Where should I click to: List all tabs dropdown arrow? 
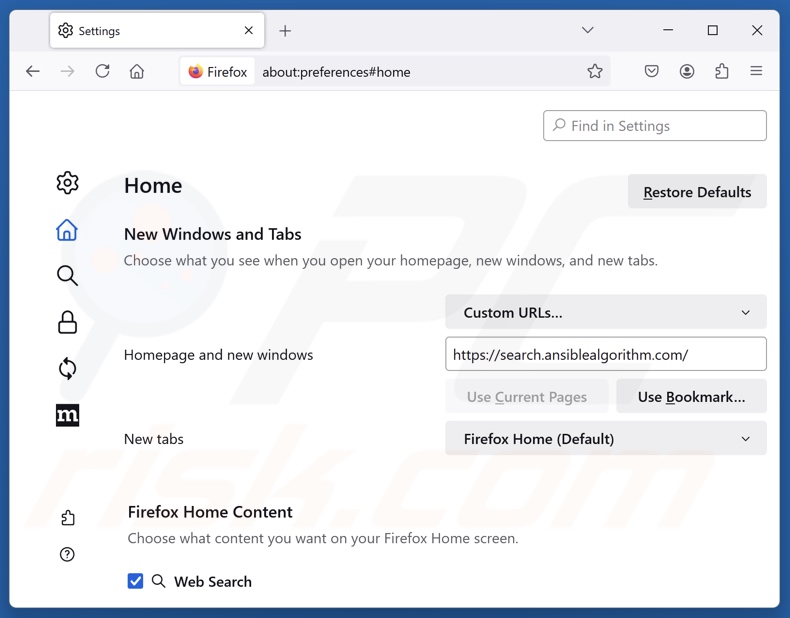[x=587, y=30]
